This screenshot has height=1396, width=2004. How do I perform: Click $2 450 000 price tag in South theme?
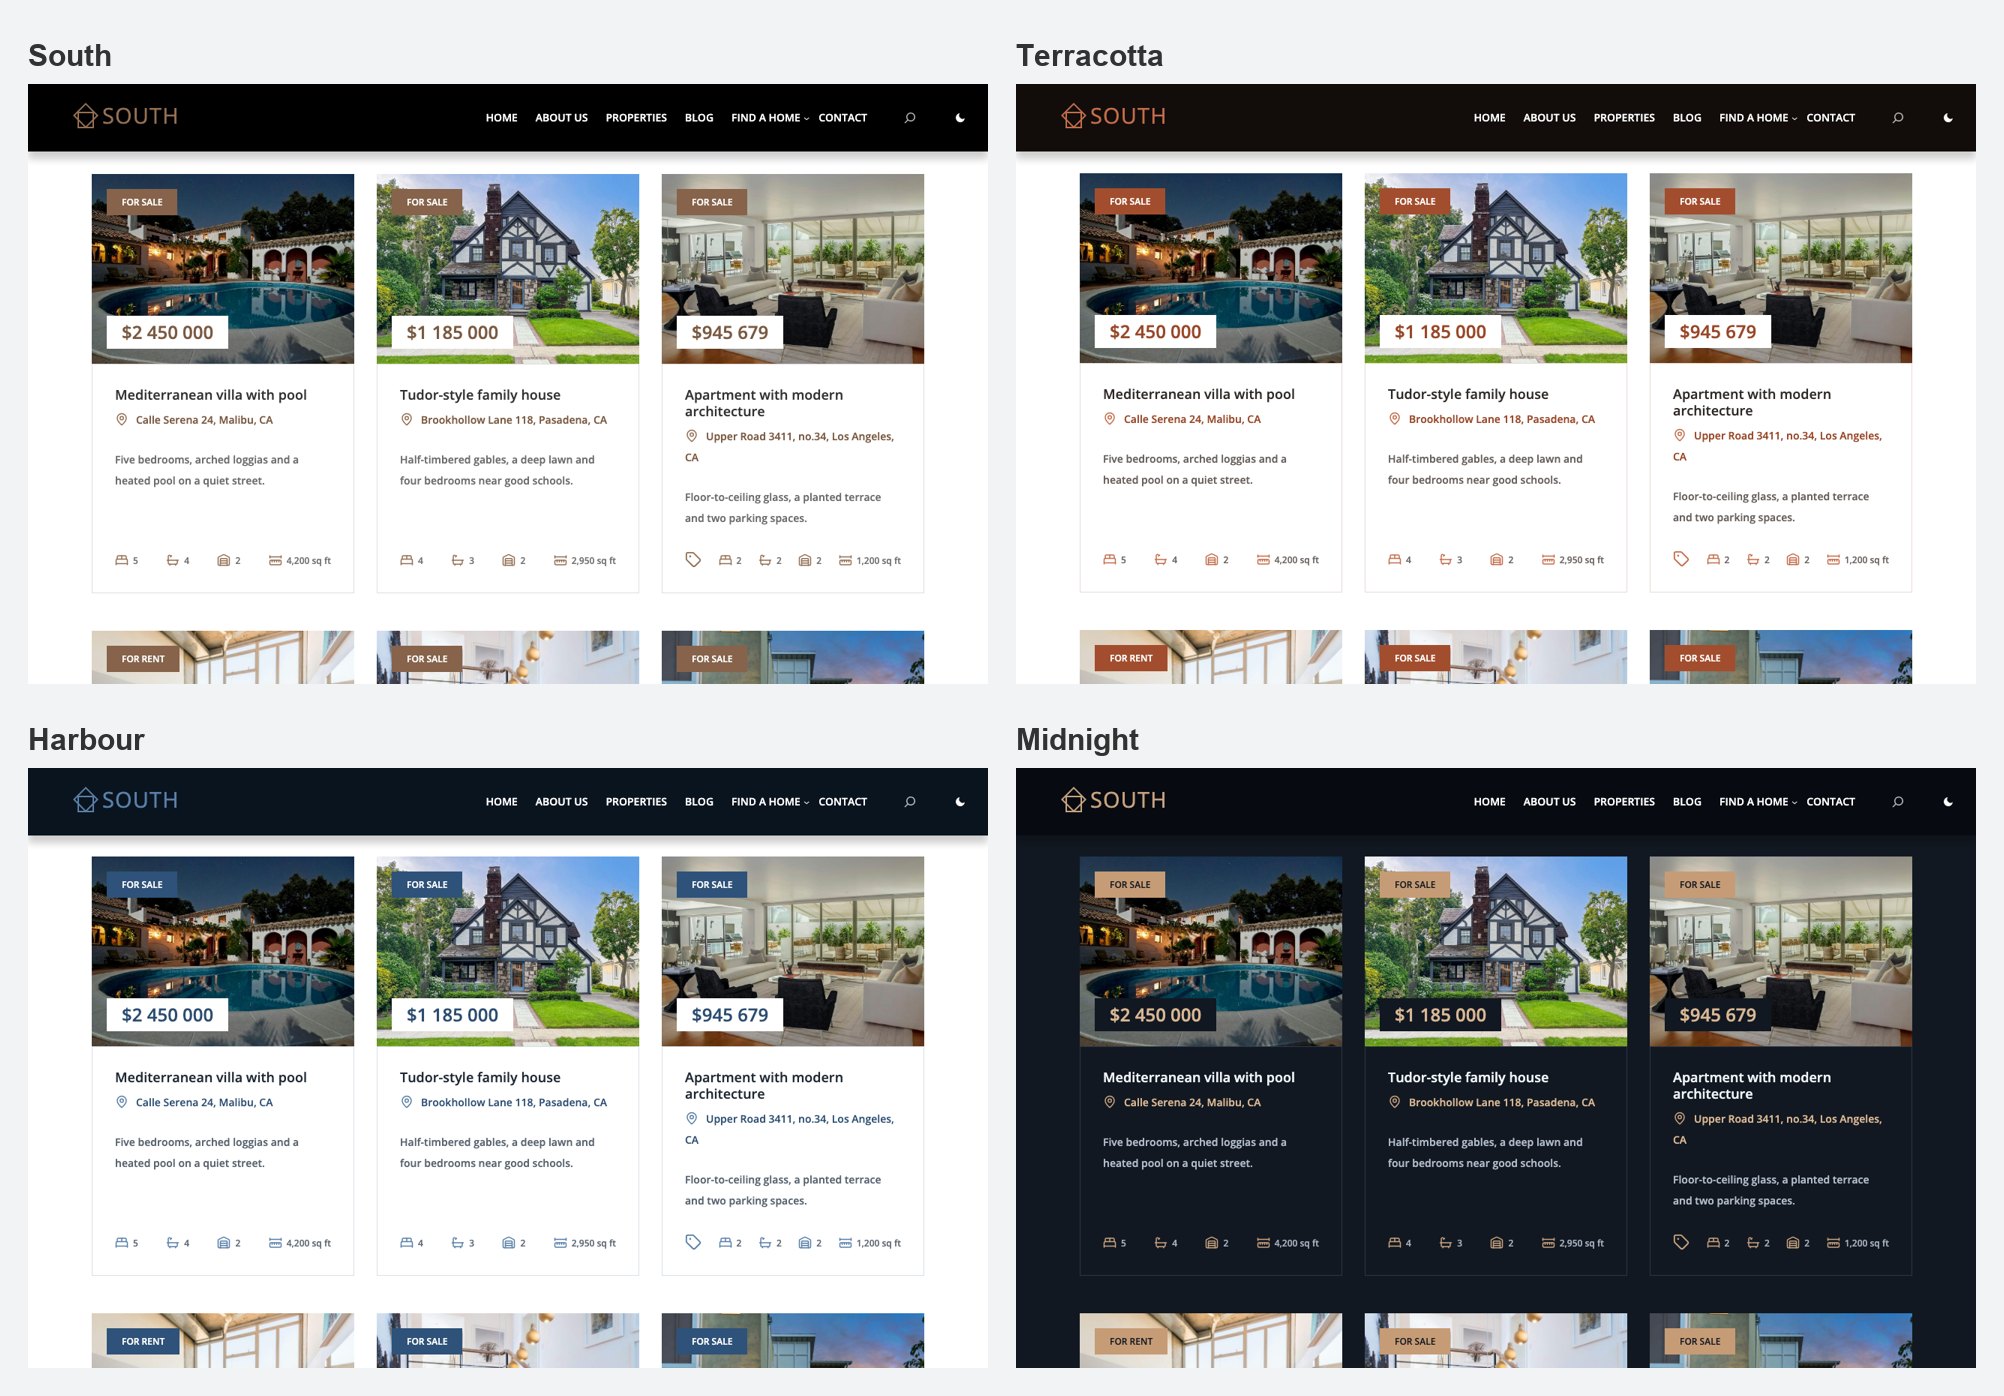tap(167, 332)
